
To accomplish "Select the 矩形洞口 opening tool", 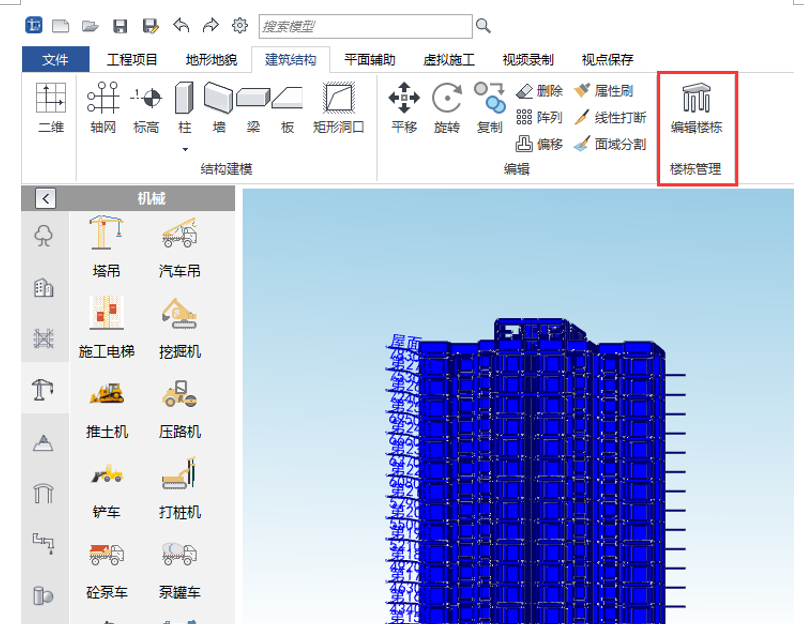I will pos(338,108).
